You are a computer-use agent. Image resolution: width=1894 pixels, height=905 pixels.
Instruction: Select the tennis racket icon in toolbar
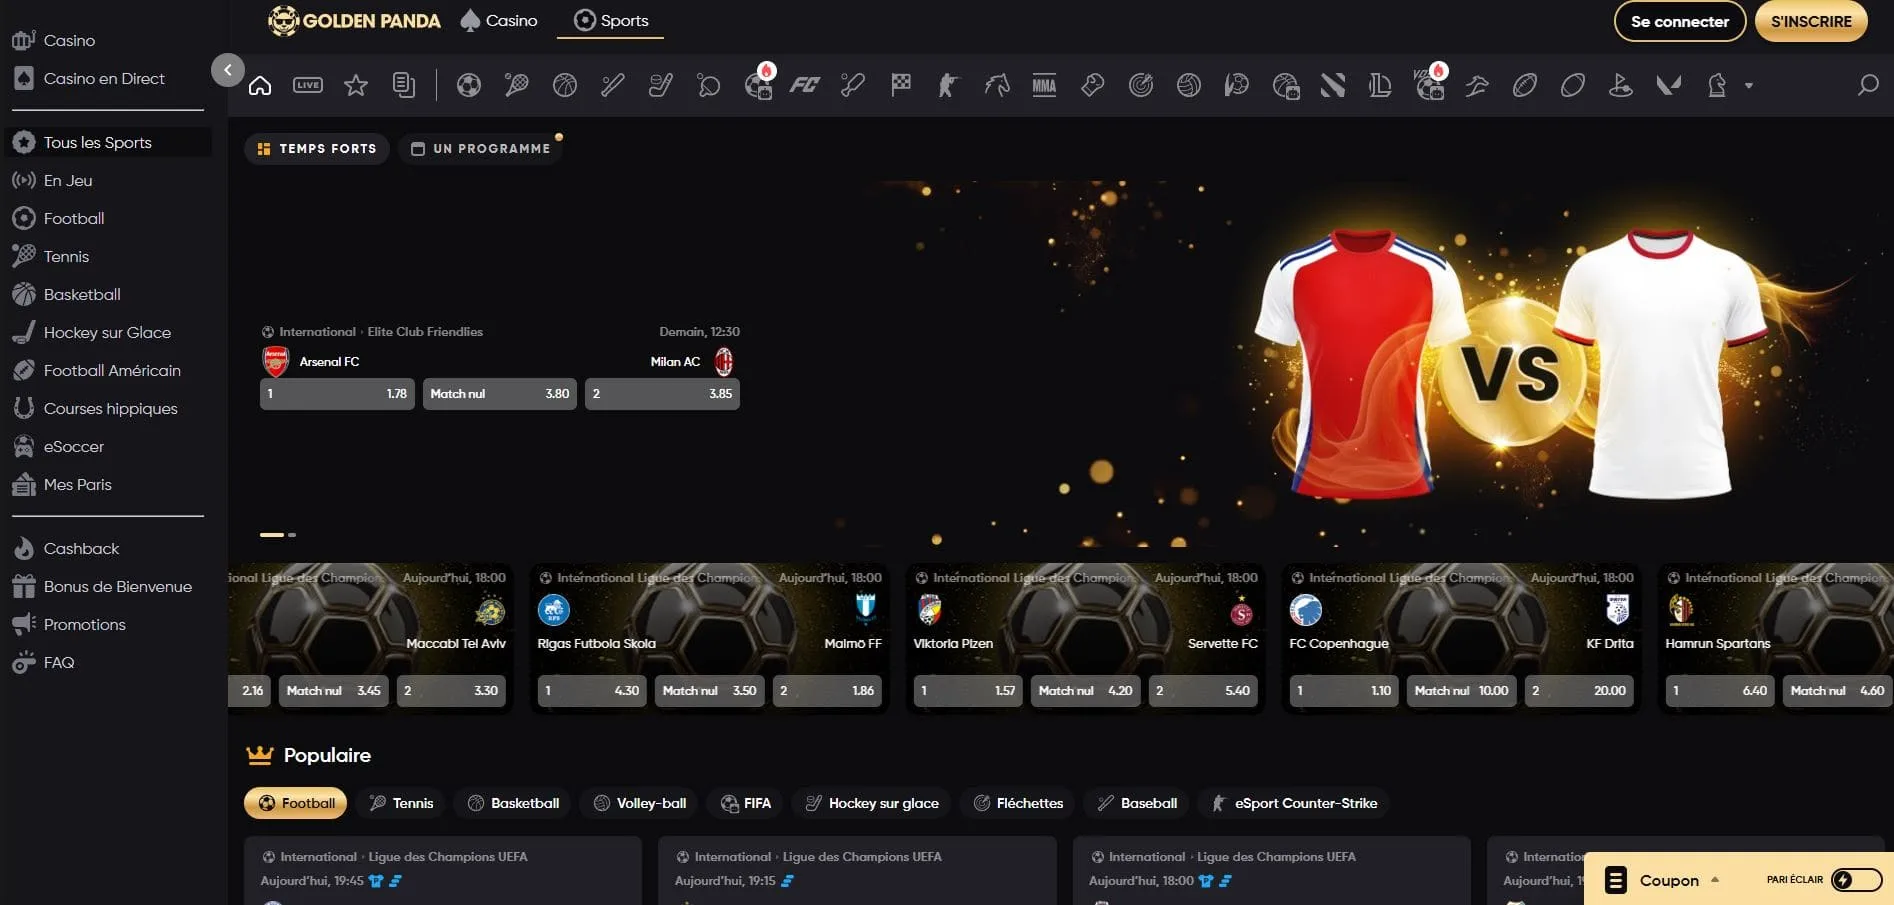[x=517, y=86]
